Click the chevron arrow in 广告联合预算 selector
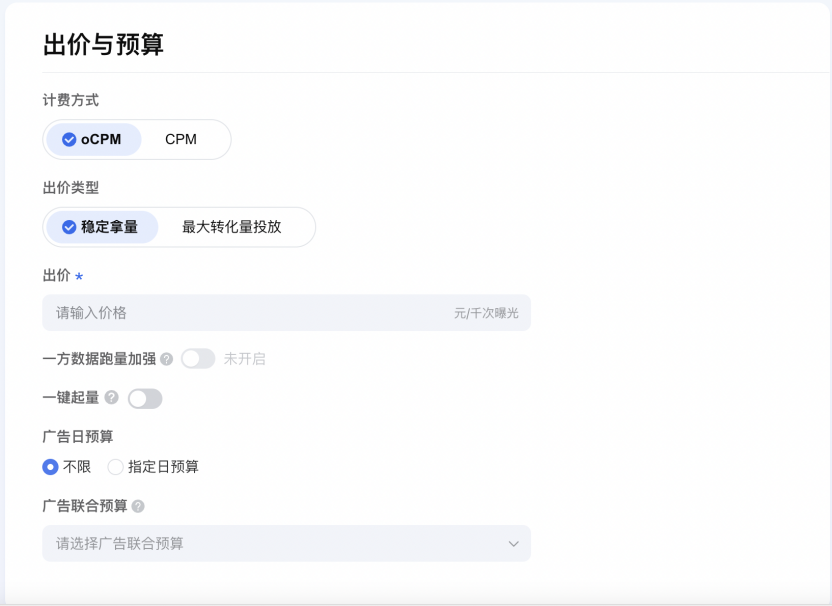 [x=513, y=544]
